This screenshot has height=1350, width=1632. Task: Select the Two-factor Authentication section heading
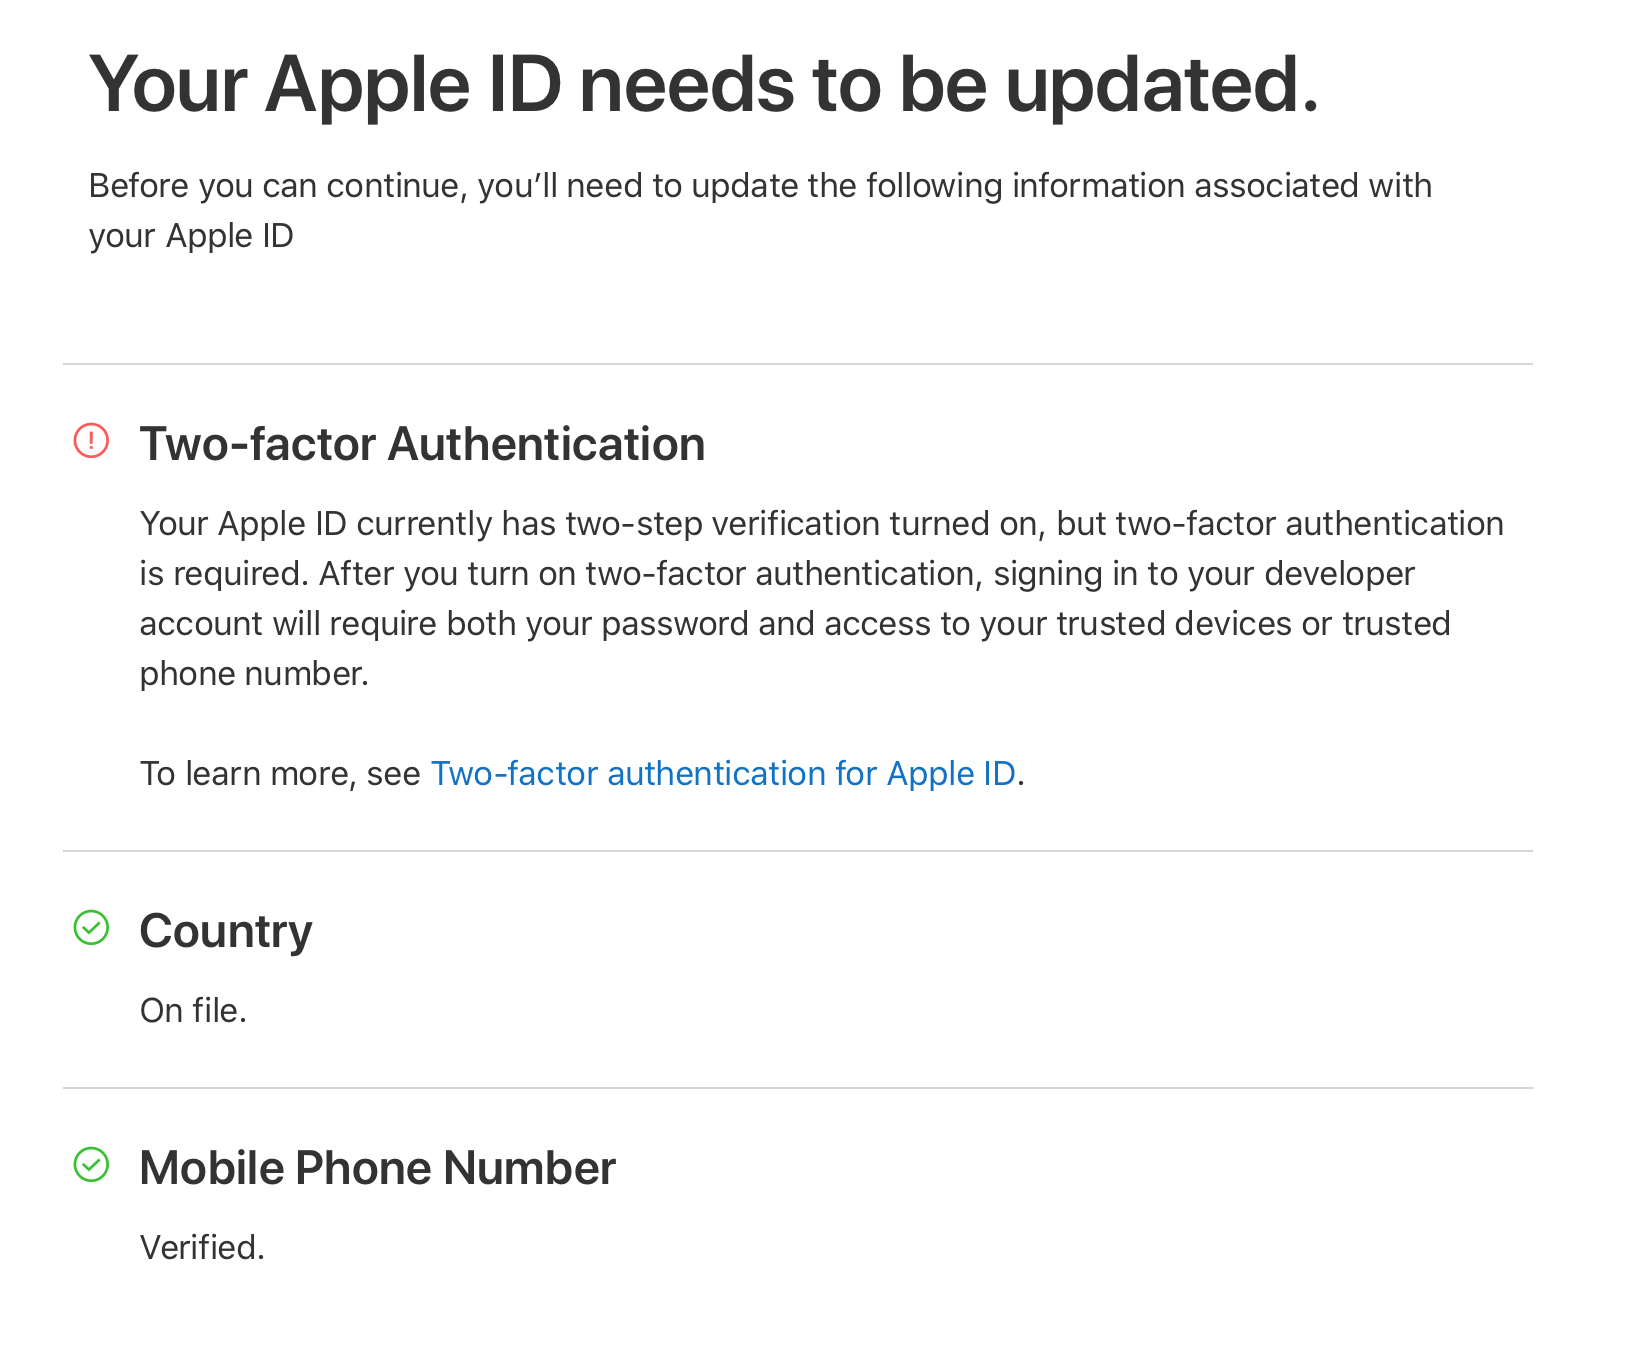point(422,444)
